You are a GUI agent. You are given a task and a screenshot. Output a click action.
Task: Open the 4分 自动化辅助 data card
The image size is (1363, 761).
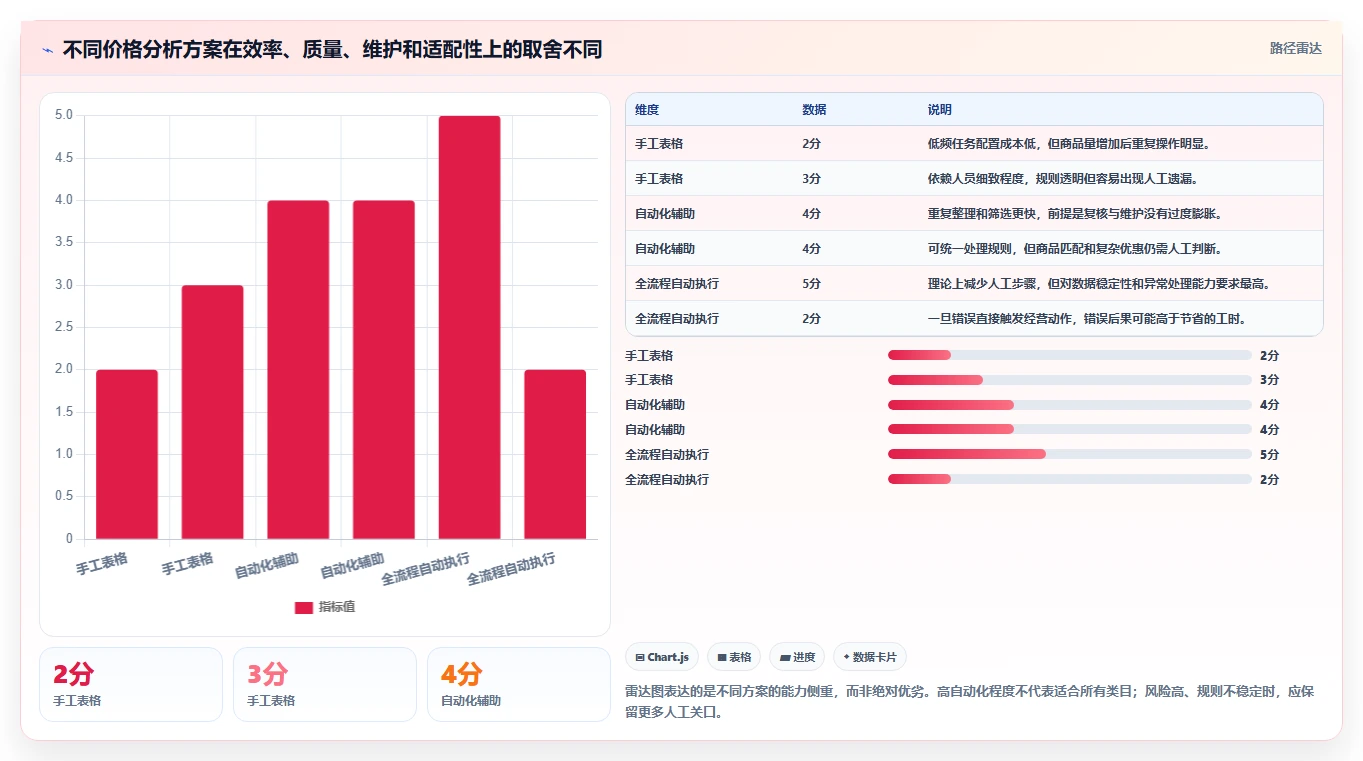pyautogui.click(x=519, y=684)
